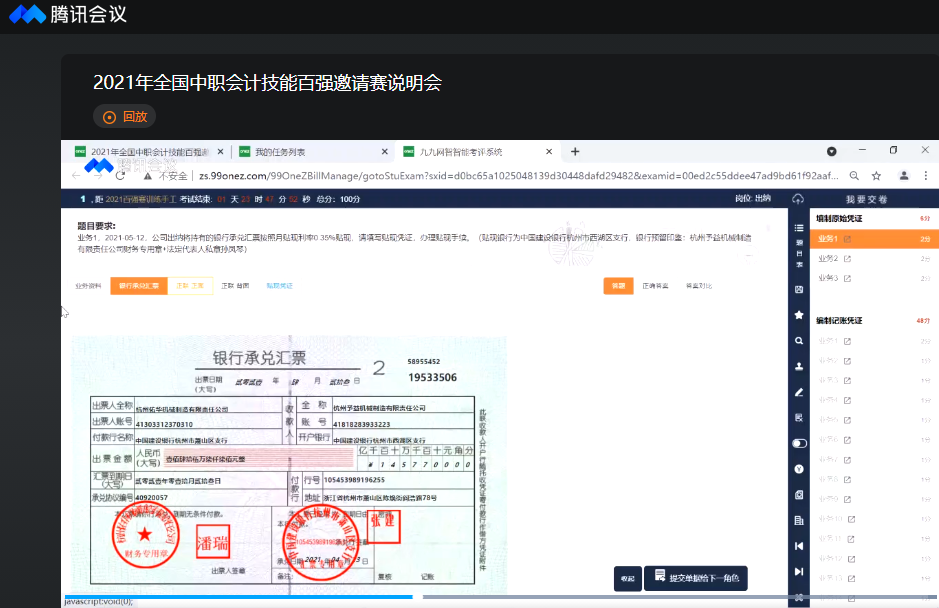Viewport: 939px width, 608px height.
Task: Select the 银行承兑汇票 document tab
Action: point(139,286)
